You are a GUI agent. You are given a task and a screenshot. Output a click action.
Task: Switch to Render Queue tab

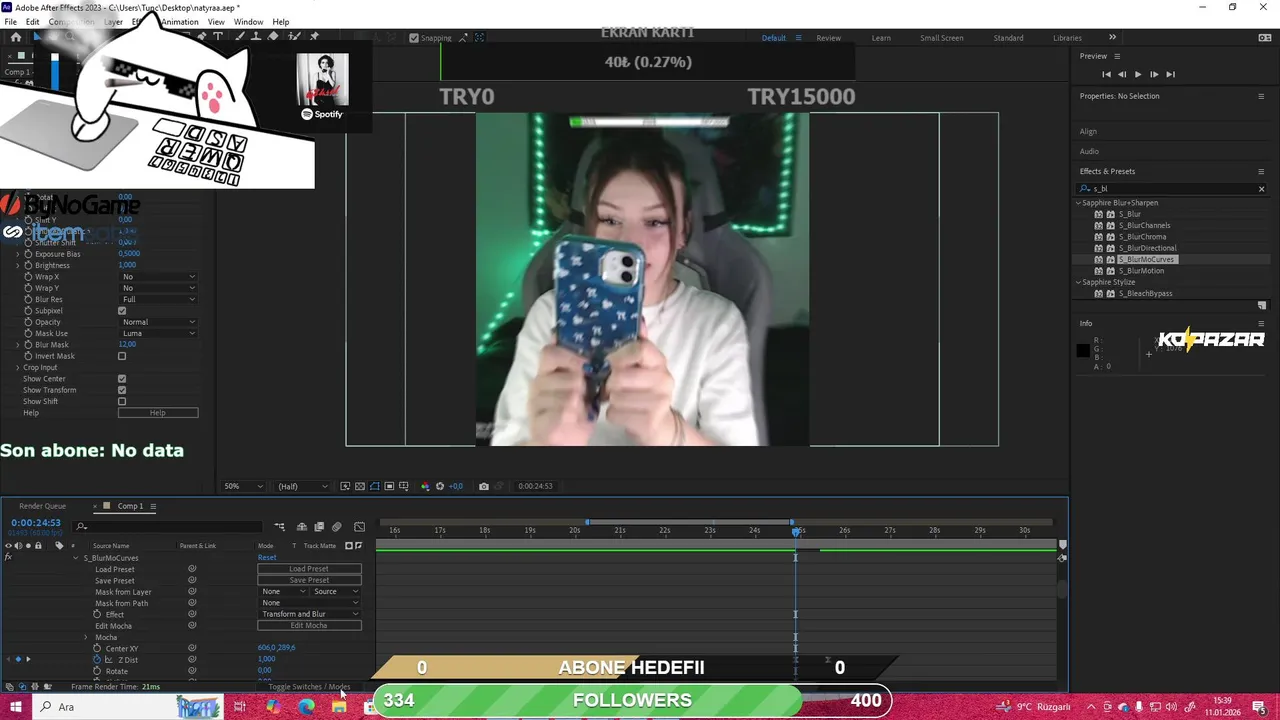[42, 506]
